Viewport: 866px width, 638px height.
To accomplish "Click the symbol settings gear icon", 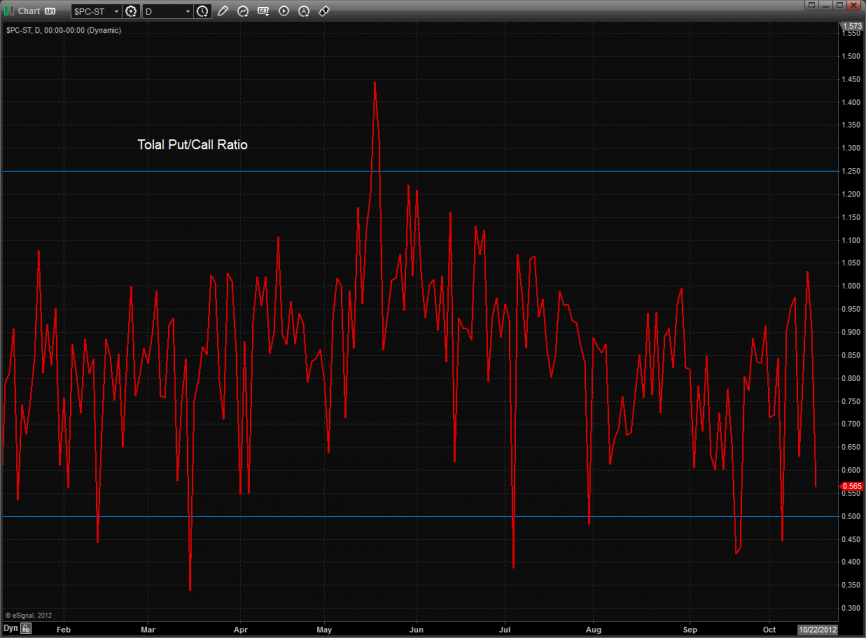I will point(130,11).
